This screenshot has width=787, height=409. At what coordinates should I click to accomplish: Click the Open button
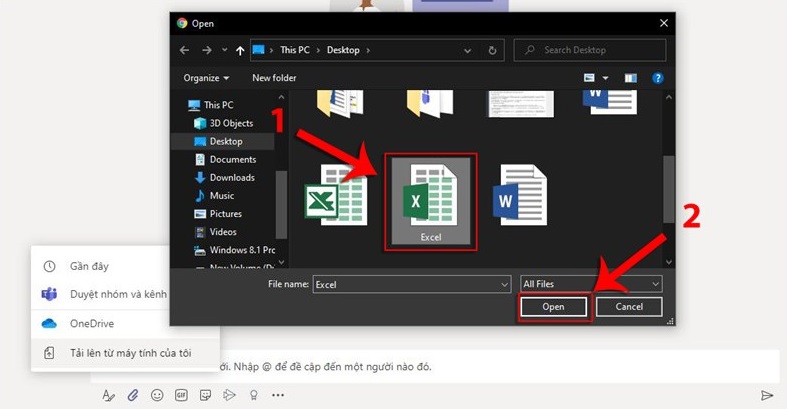pyautogui.click(x=553, y=307)
